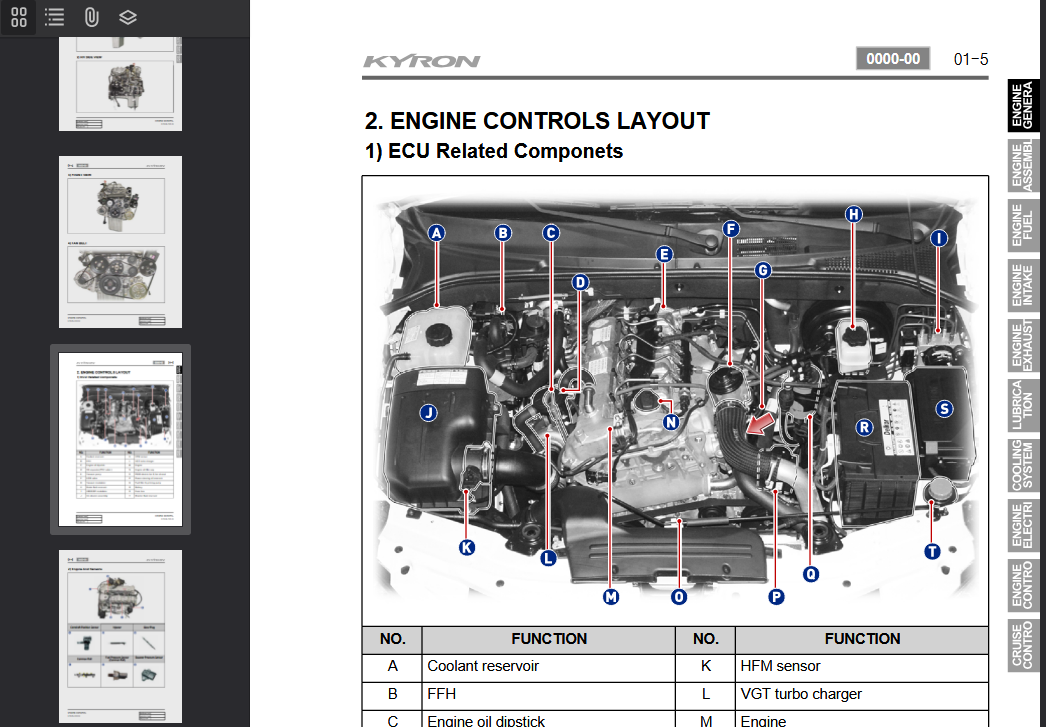Click the 'FFH' table cell
The height and width of the screenshot is (727, 1046).
point(548,694)
